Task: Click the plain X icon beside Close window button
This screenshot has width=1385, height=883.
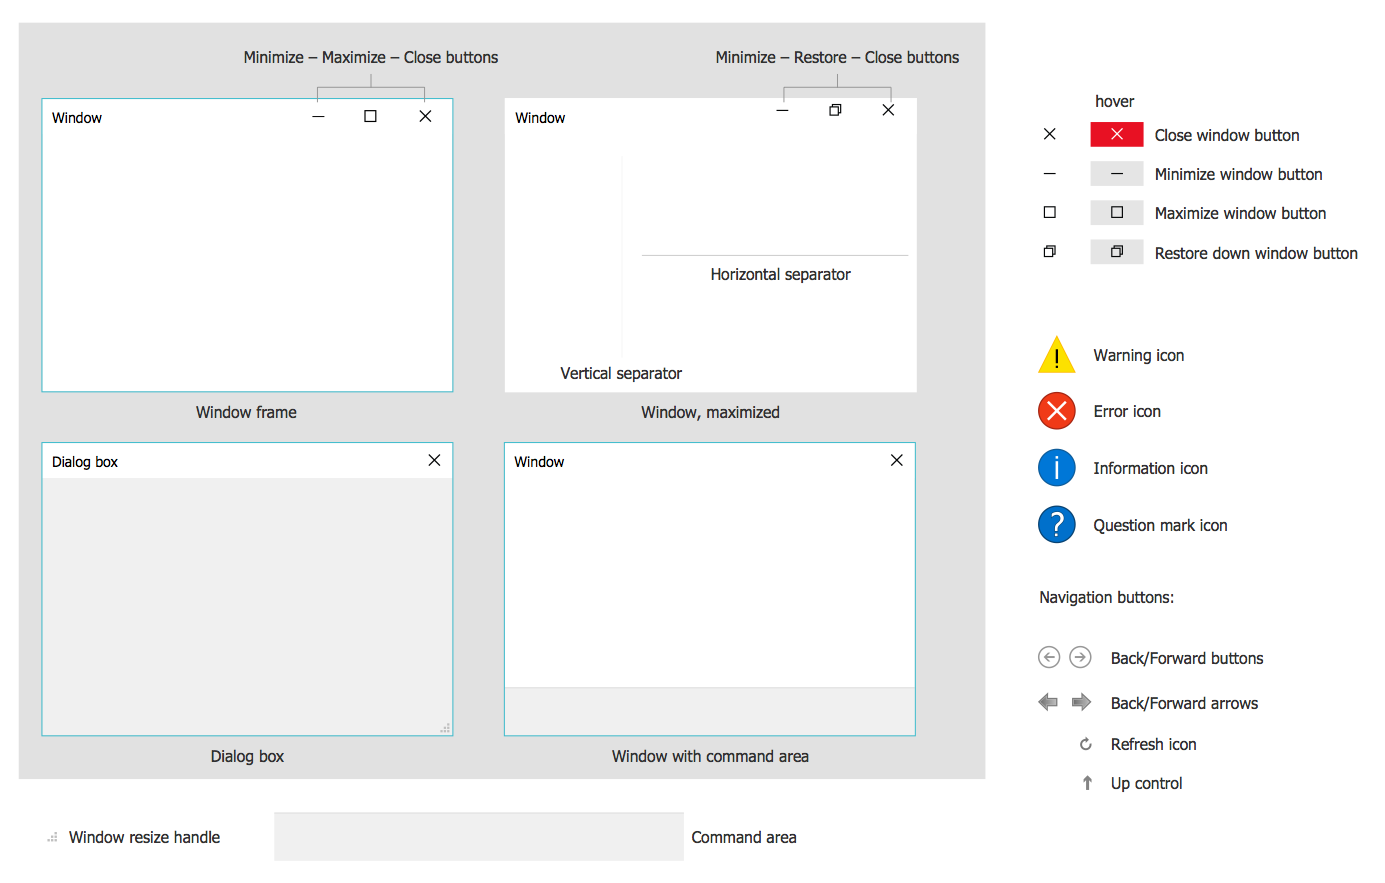Action: (1049, 134)
